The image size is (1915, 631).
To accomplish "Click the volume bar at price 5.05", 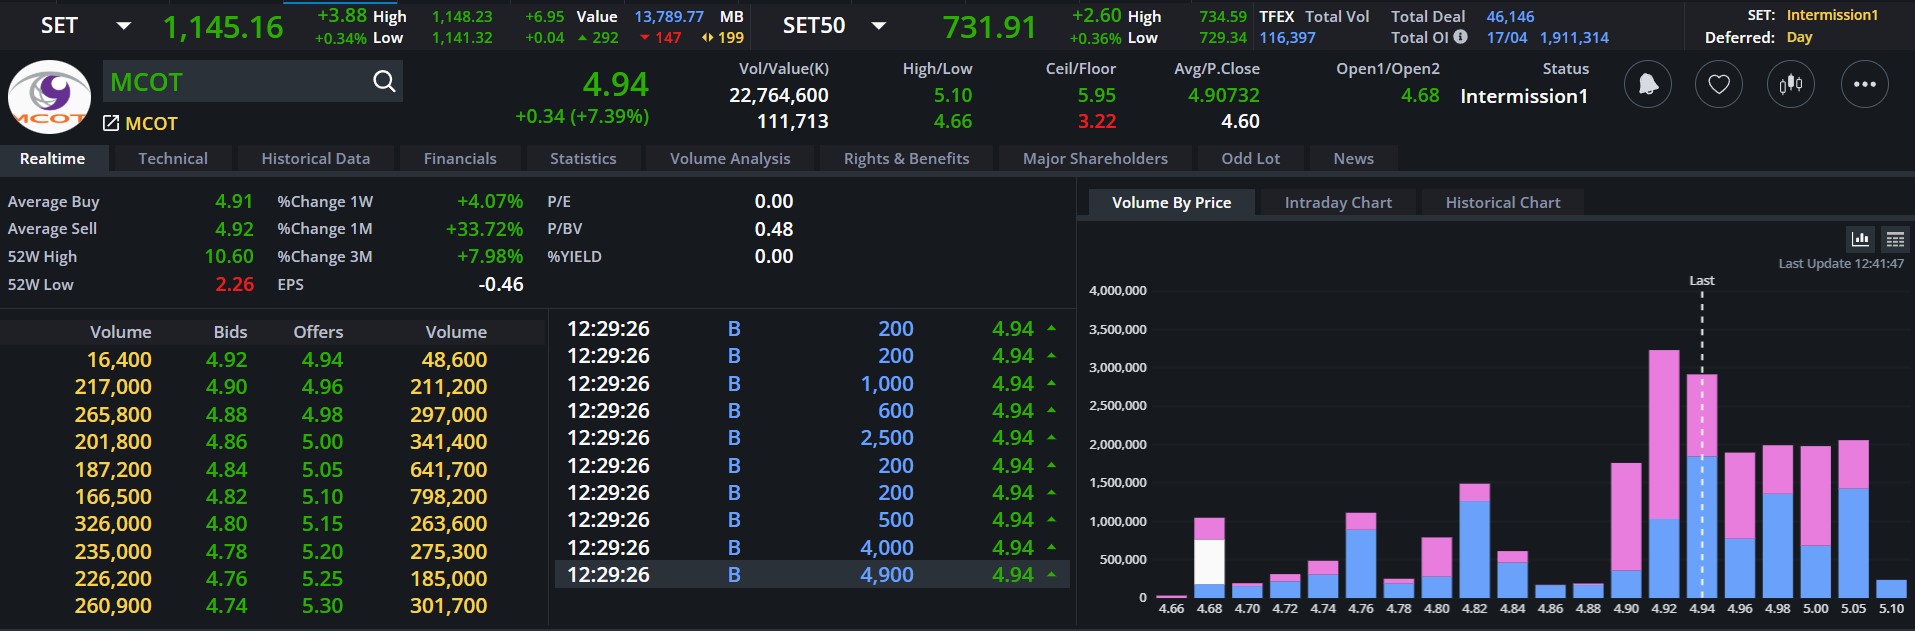I will click(x=1853, y=519).
